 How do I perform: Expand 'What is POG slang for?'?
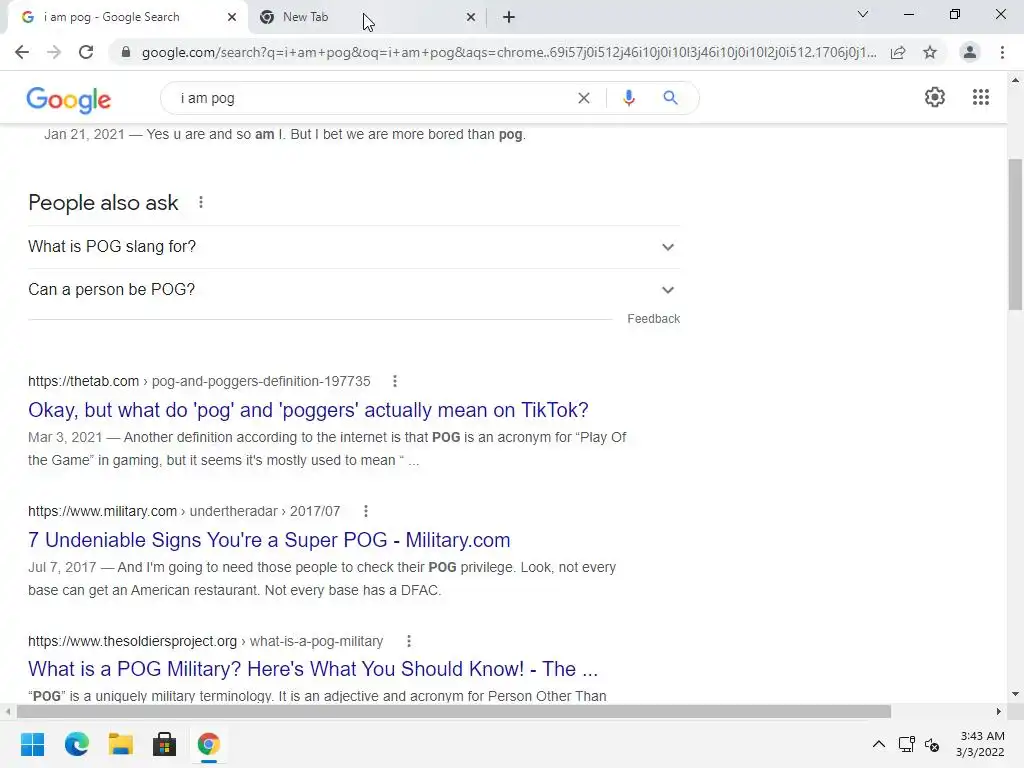point(354,247)
